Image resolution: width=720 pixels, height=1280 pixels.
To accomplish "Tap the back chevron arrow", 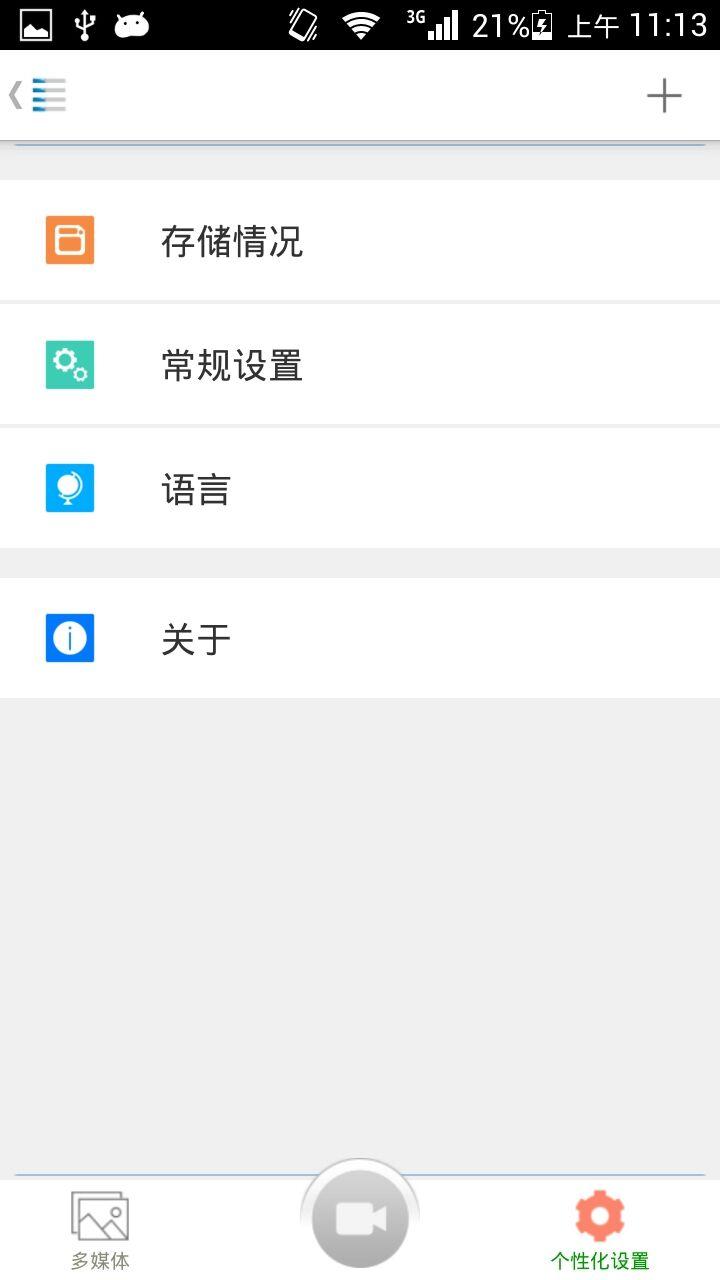I will pos(15,95).
